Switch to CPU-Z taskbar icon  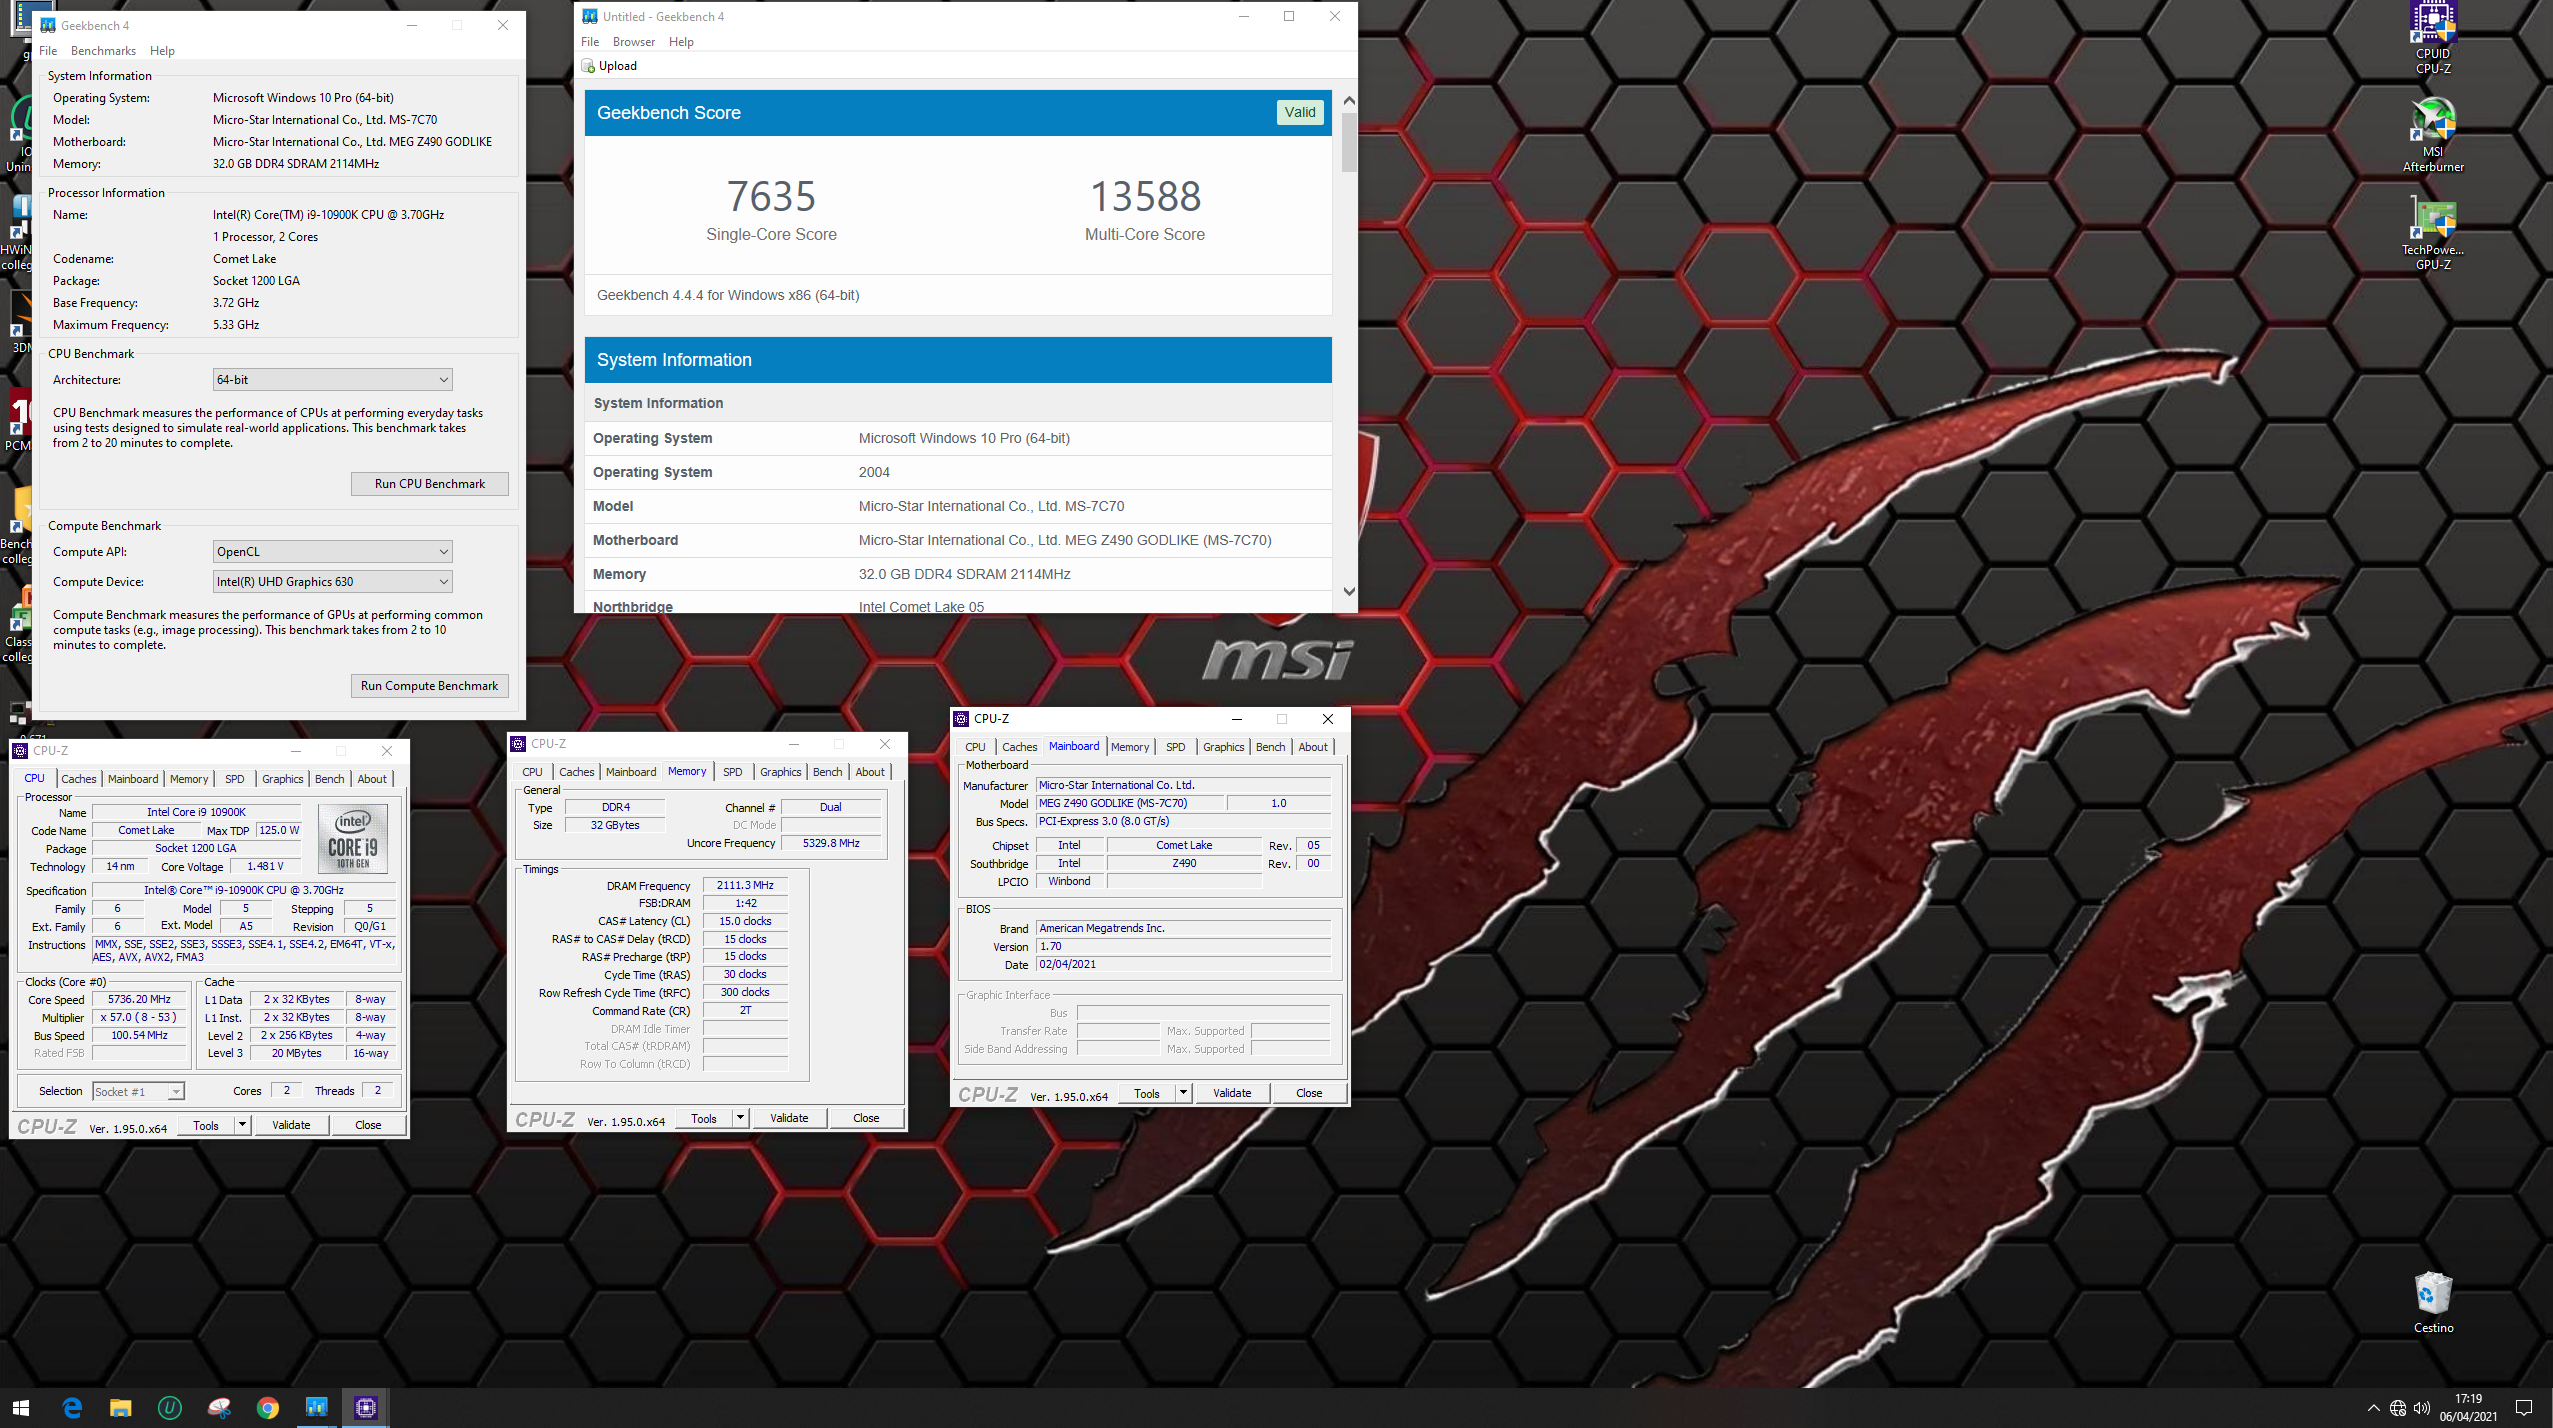coord(365,1408)
